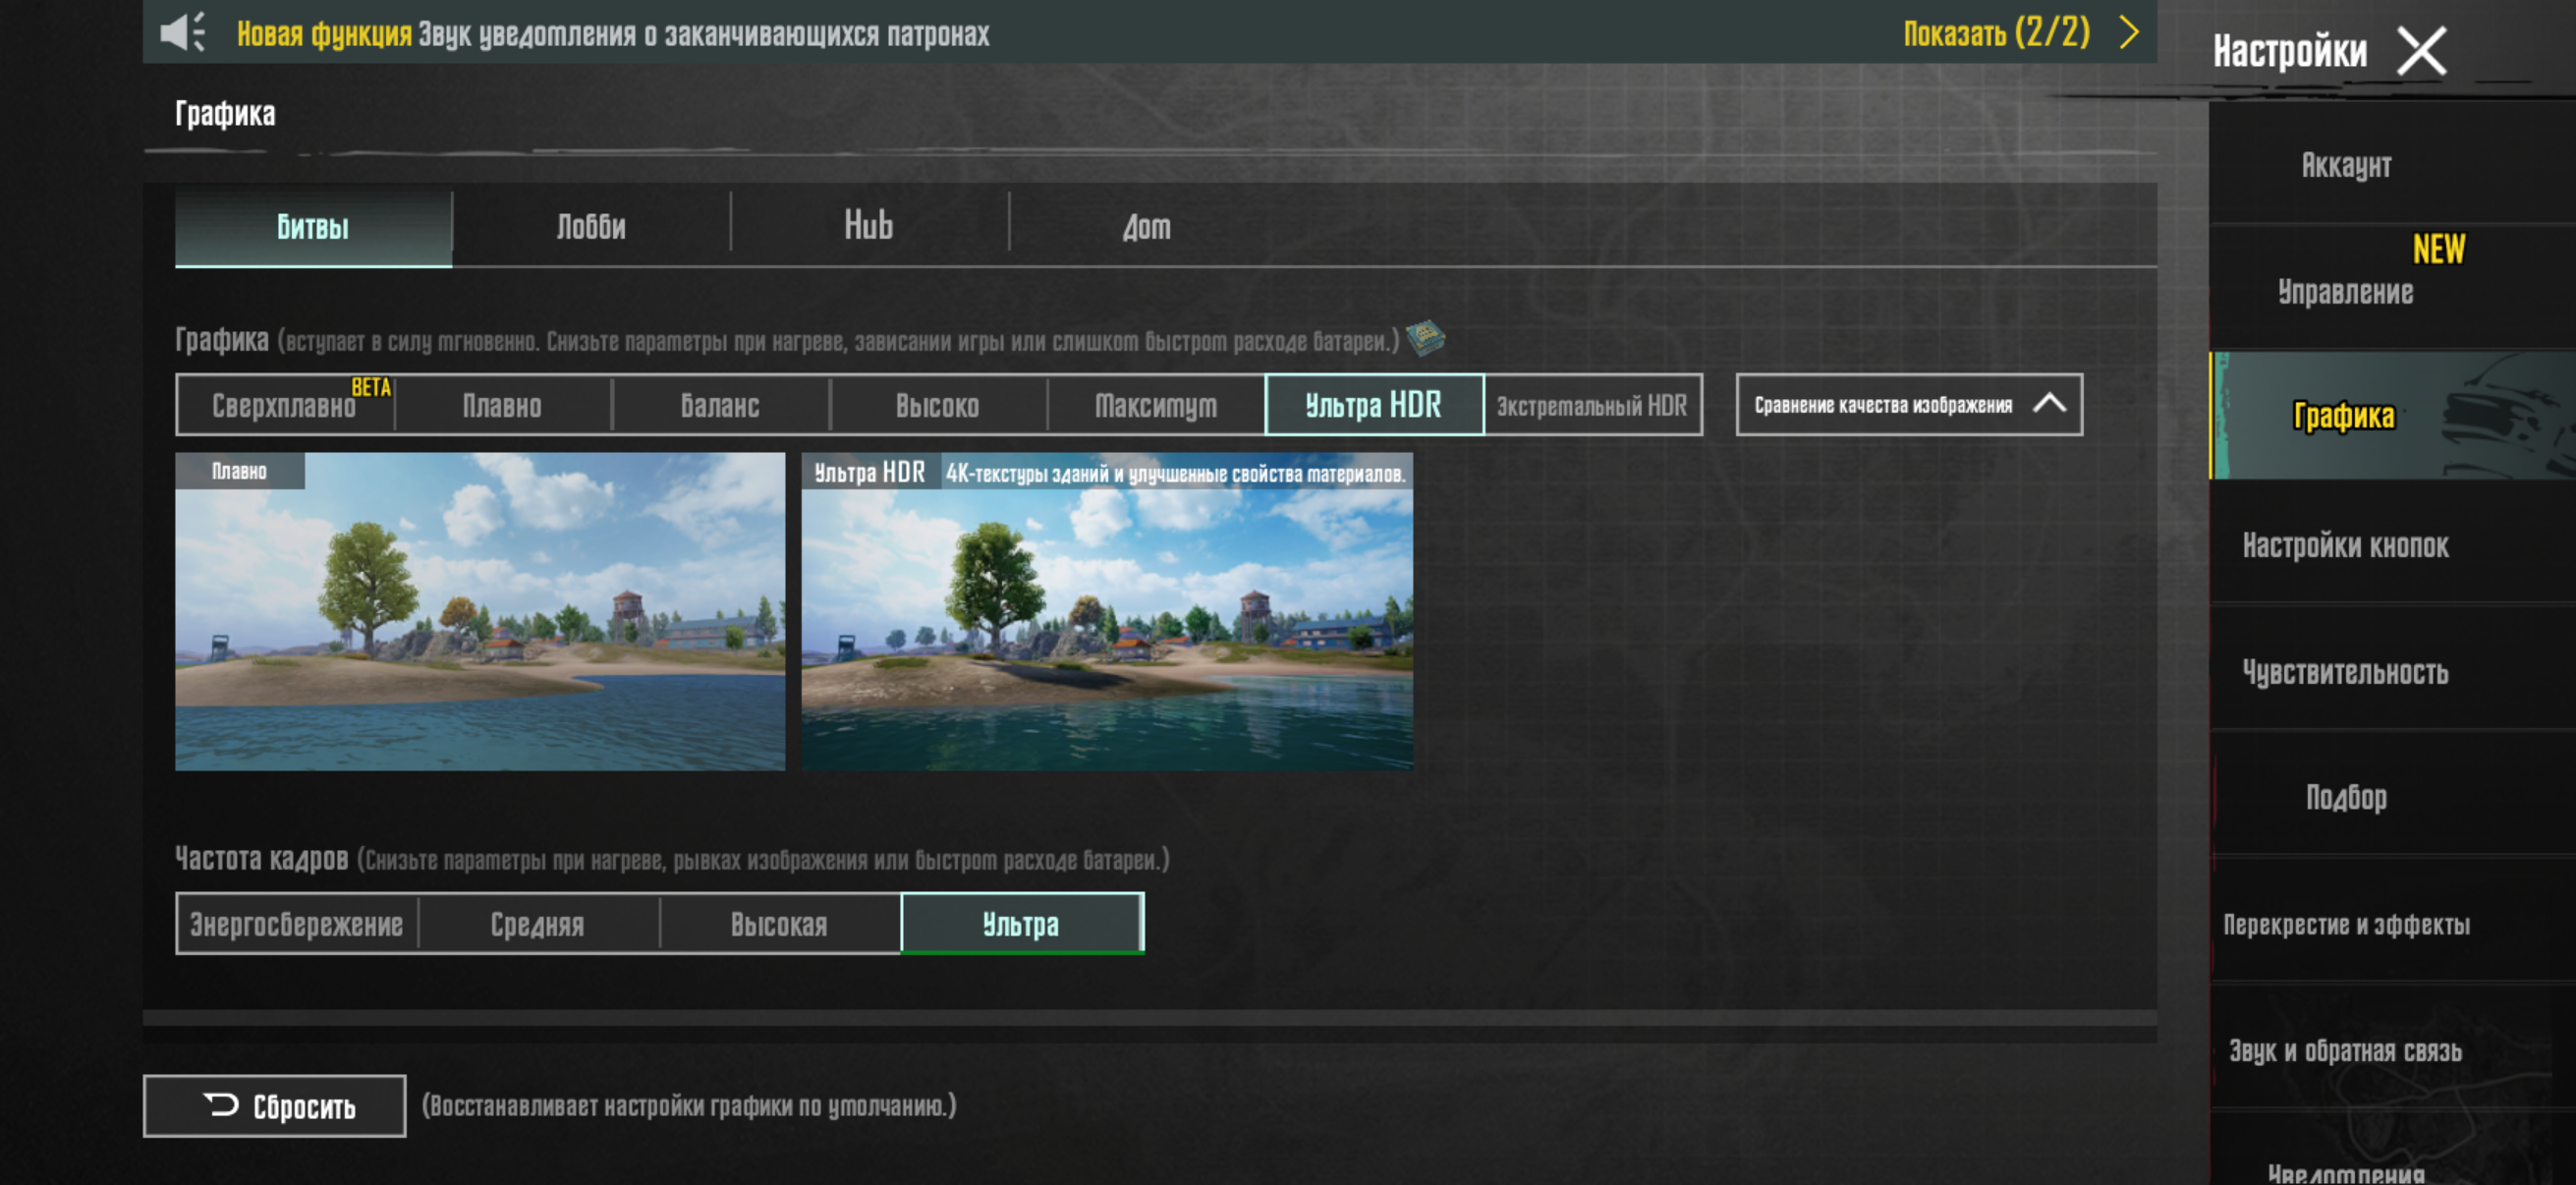Switch to the Лобби tab
The height and width of the screenshot is (1185, 2576).
tap(591, 227)
